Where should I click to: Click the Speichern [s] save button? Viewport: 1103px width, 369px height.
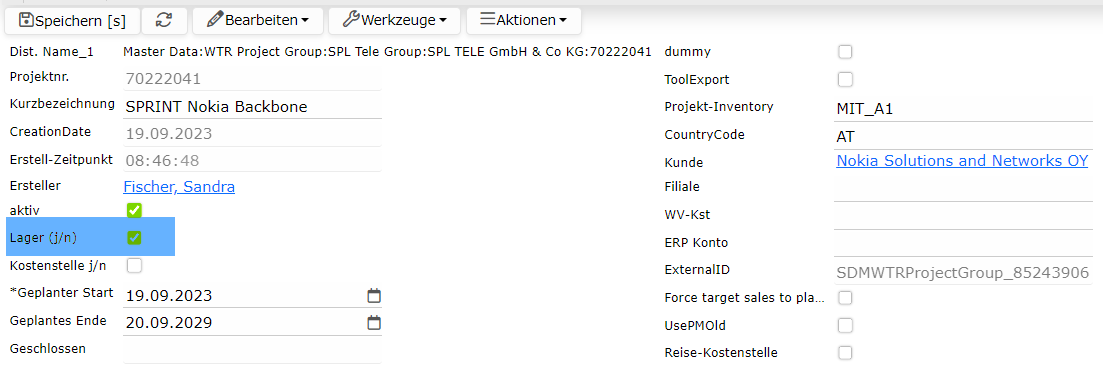point(72,21)
